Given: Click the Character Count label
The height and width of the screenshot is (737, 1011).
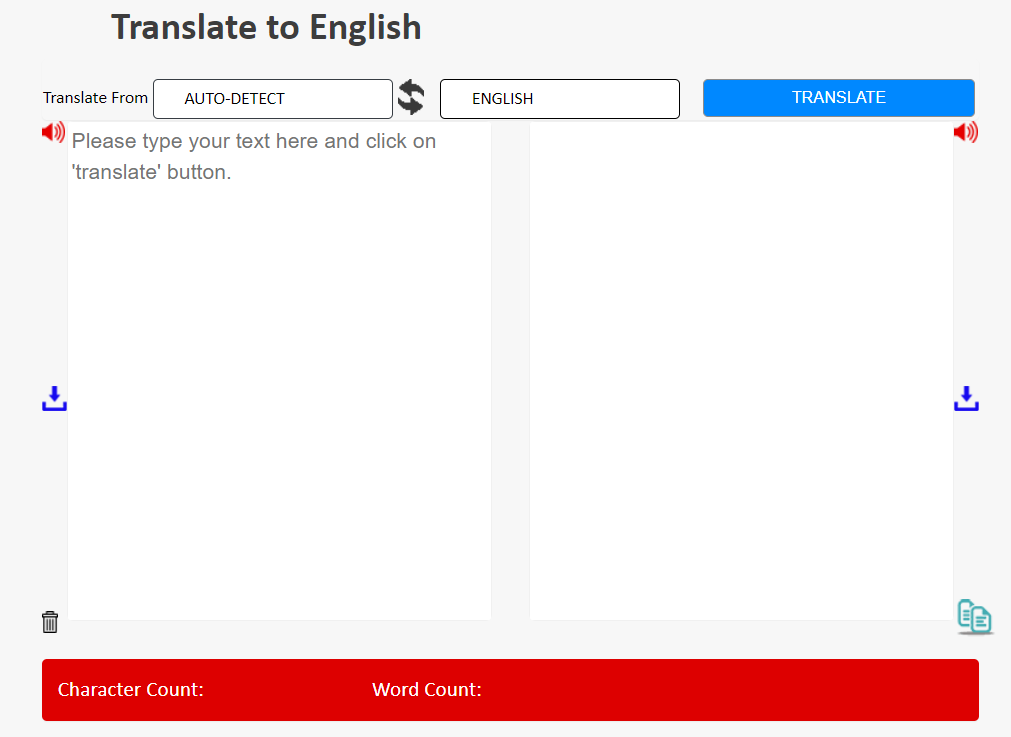Looking at the screenshot, I should 131,689.
